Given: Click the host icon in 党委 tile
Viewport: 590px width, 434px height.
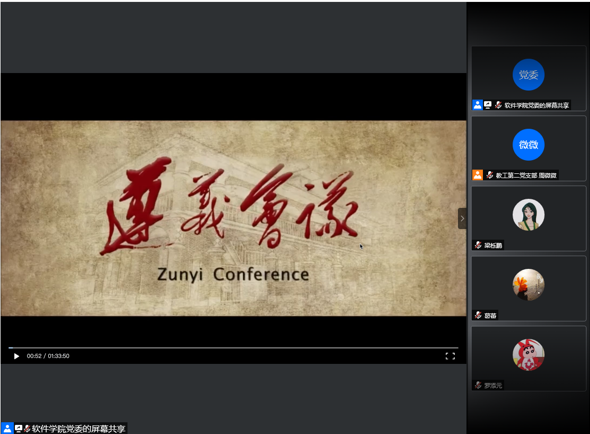Looking at the screenshot, I should pos(477,105).
